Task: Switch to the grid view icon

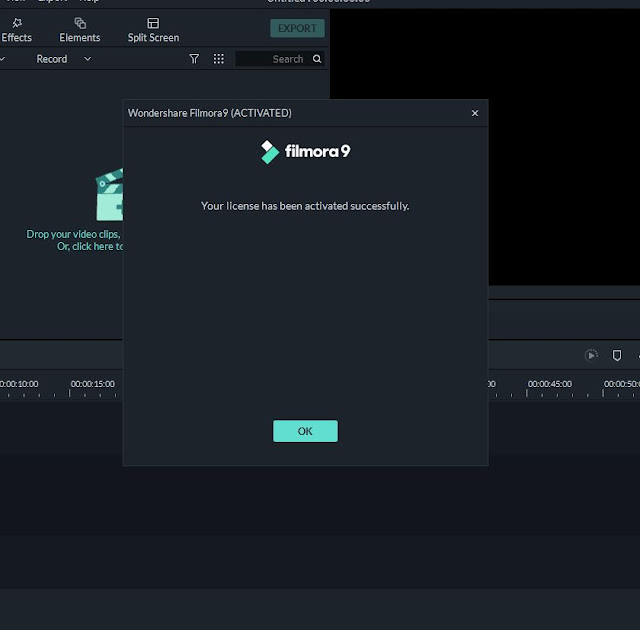Action: [x=219, y=59]
